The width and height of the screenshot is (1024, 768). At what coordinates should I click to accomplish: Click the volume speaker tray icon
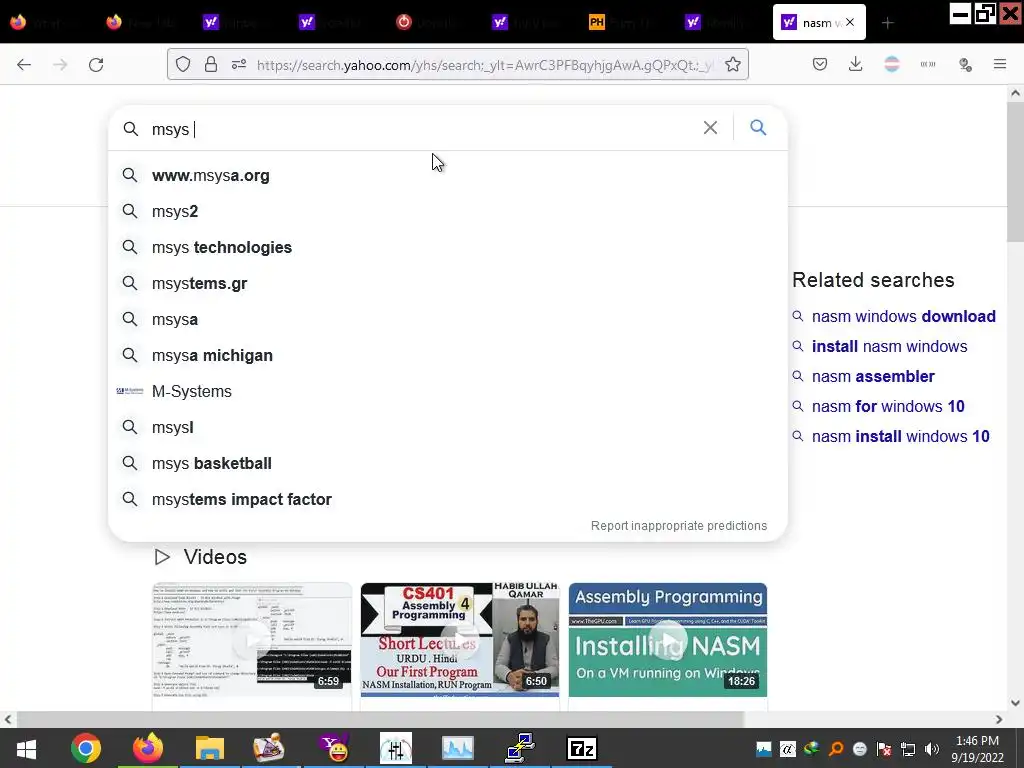click(x=932, y=749)
